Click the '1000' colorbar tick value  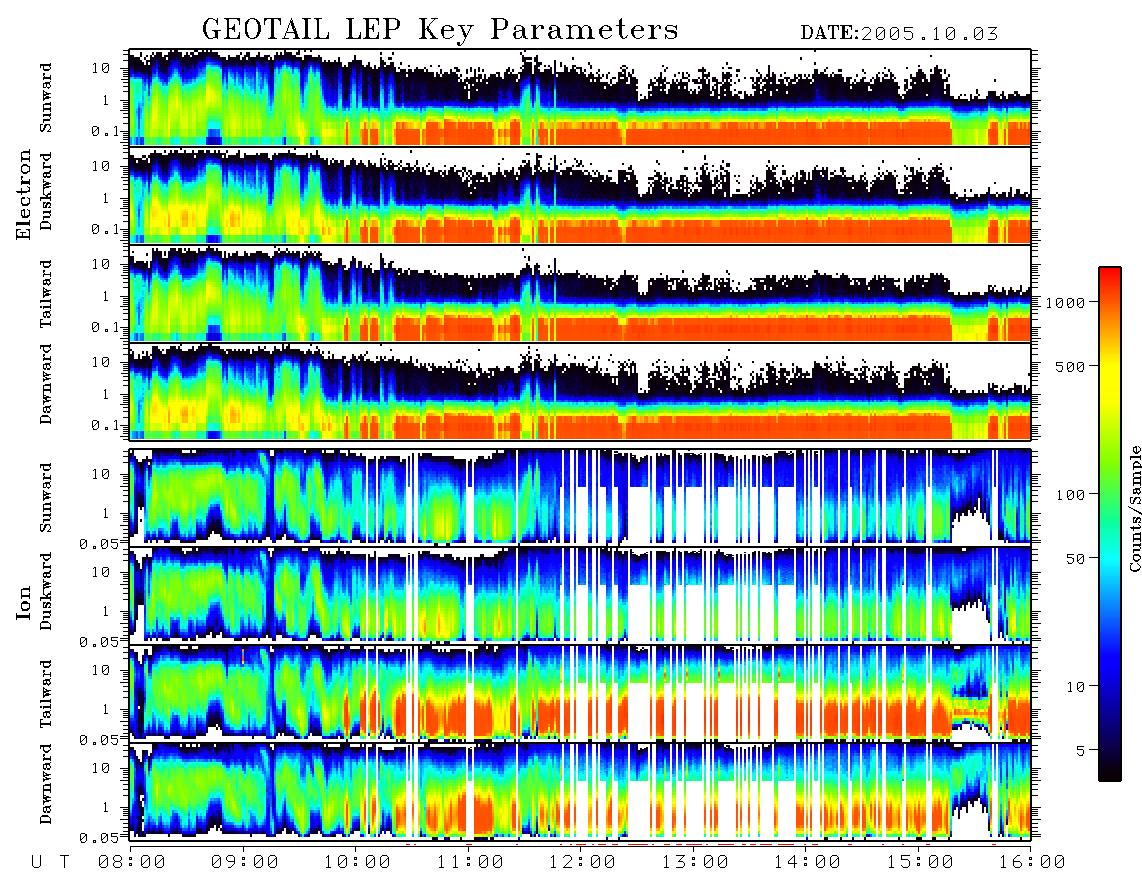[x=1065, y=302]
